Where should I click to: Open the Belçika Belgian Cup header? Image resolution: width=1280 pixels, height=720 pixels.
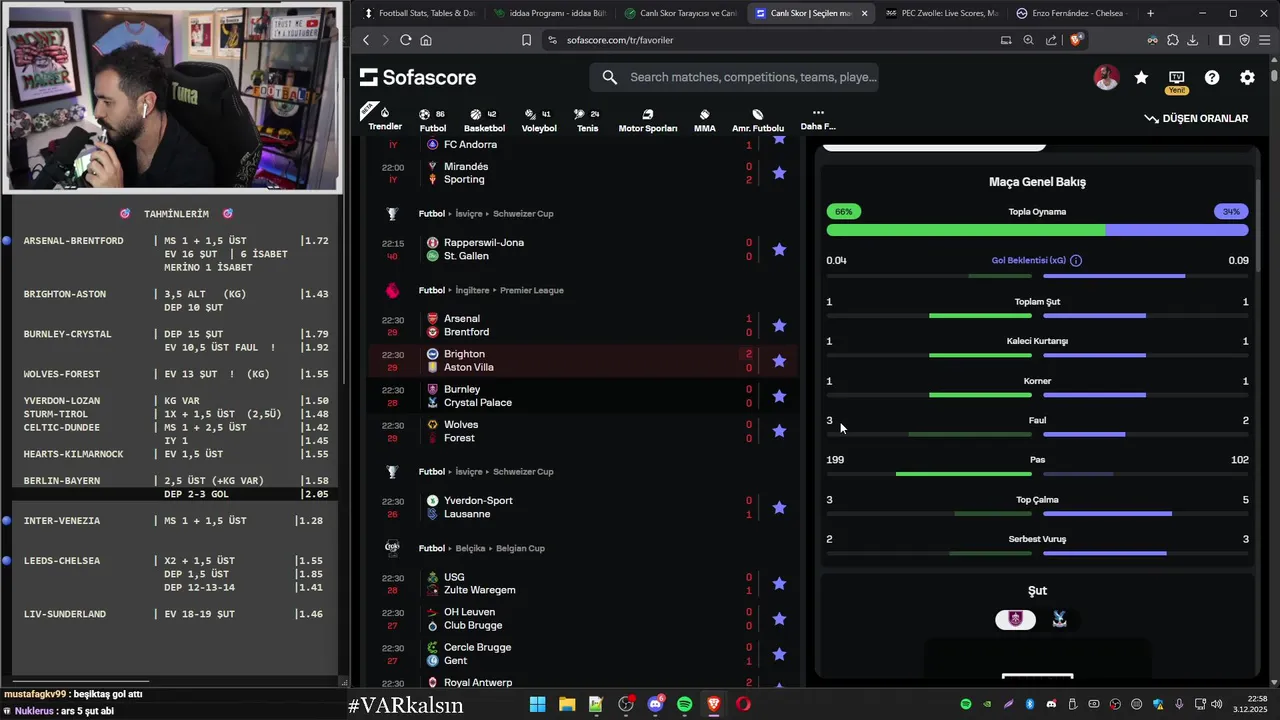coord(482,548)
